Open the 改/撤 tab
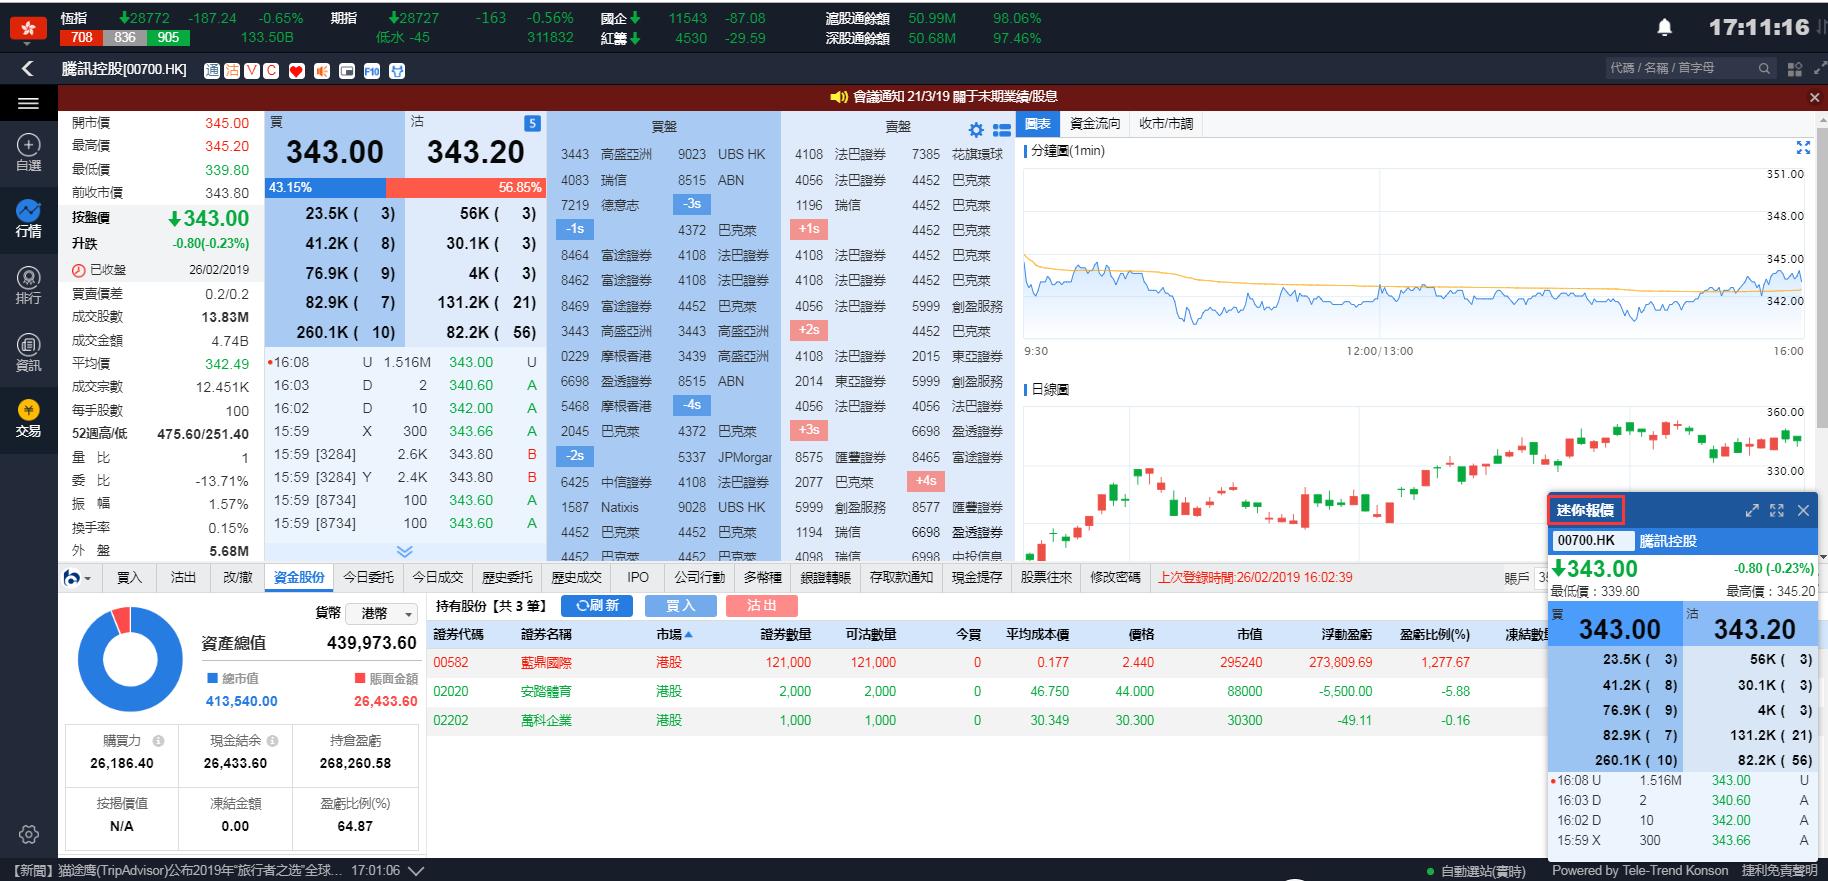1828x881 pixels. pyautogui.click(x=238, y=577)
